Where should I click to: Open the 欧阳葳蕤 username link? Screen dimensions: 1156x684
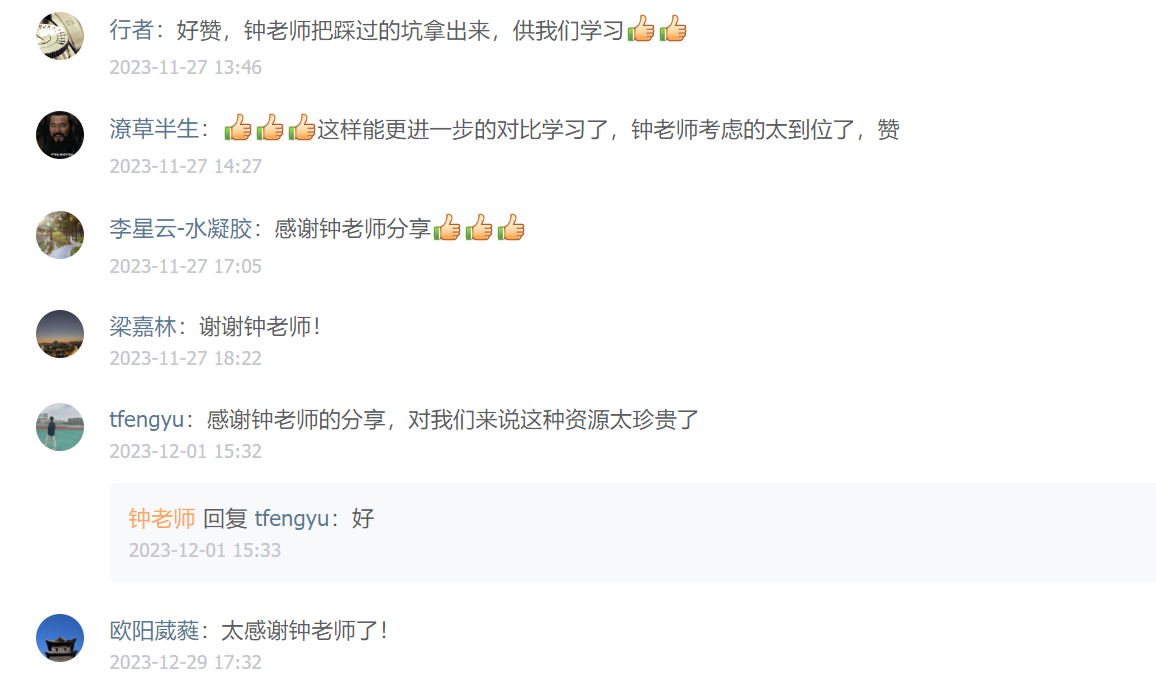pos(154,630)
